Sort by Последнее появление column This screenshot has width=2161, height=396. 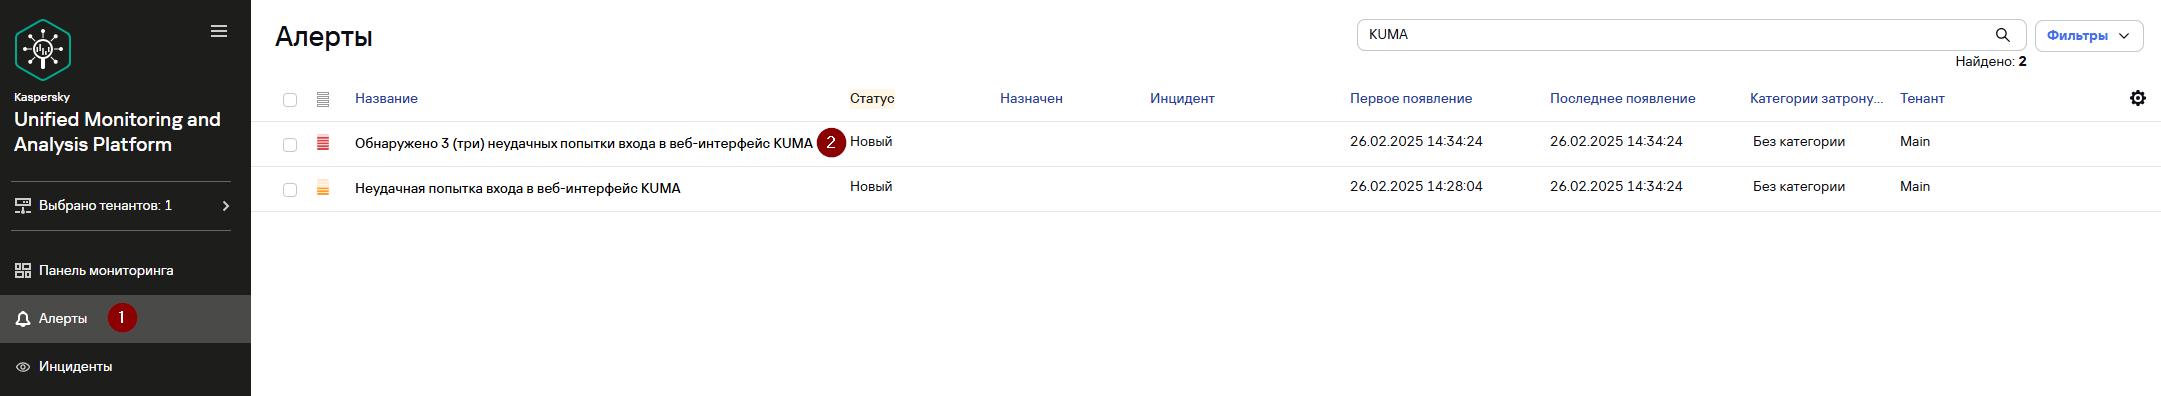(x=1623, y=98)
